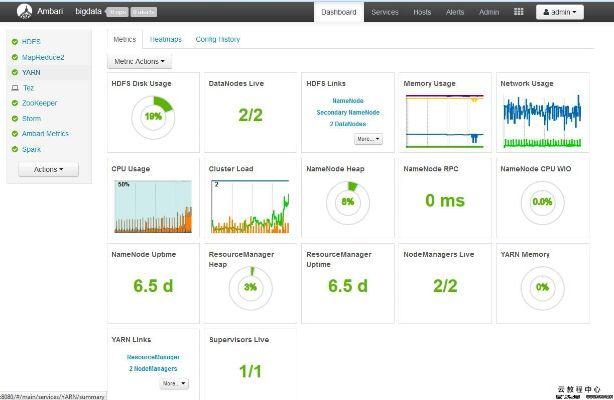Click the YARN Memory gauge
Screen dimensions: 614x400
[542, 287]
